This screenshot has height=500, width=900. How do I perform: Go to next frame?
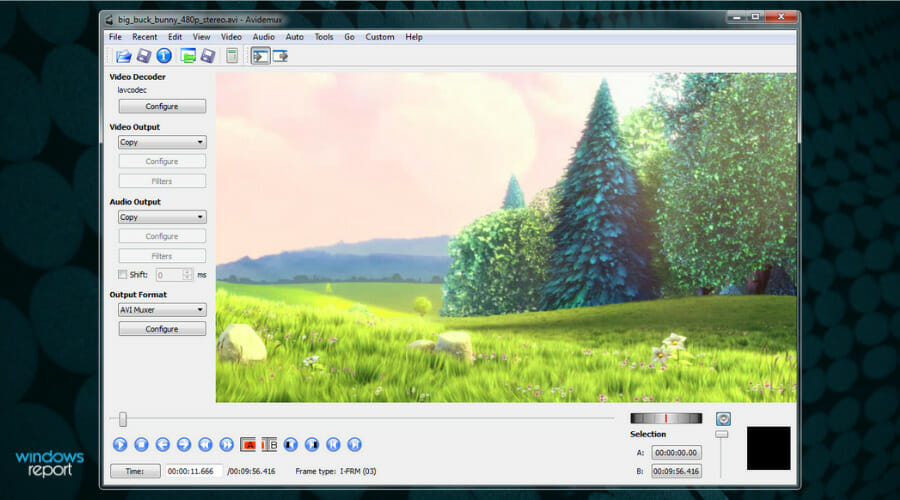[x=184, y=444]
